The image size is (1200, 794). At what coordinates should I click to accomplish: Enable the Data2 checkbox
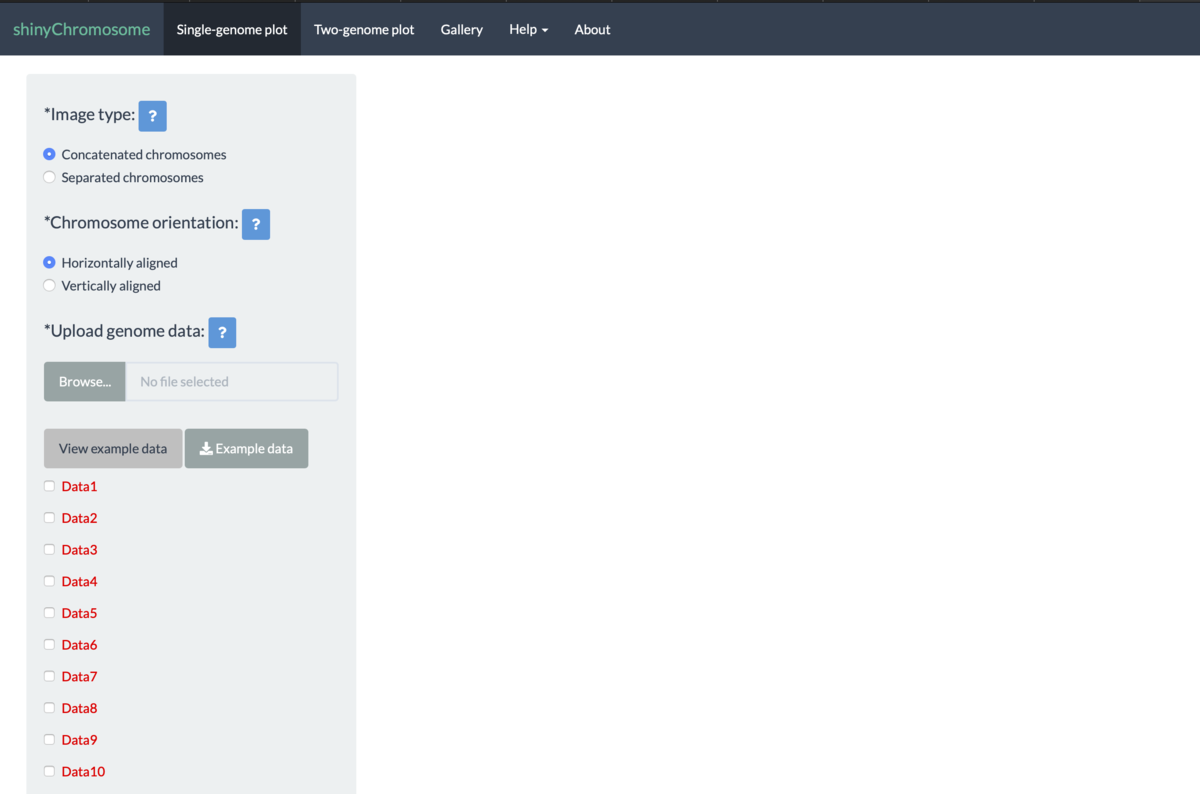coord(50,518)
